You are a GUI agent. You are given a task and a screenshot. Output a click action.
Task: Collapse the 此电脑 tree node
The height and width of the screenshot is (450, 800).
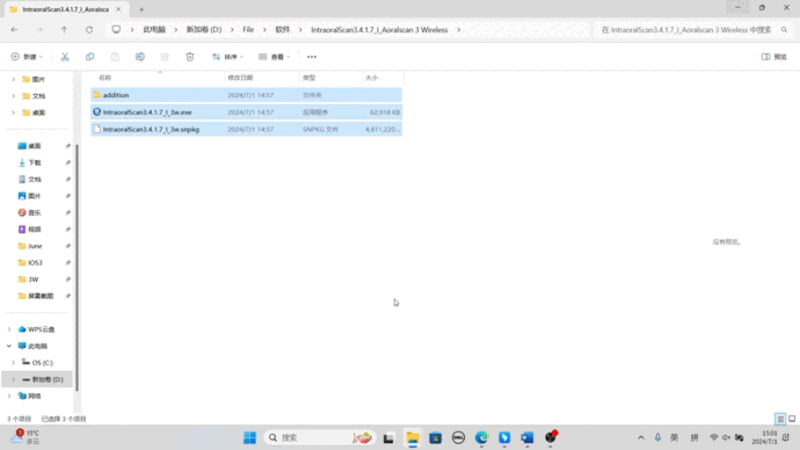coord(9,346)
